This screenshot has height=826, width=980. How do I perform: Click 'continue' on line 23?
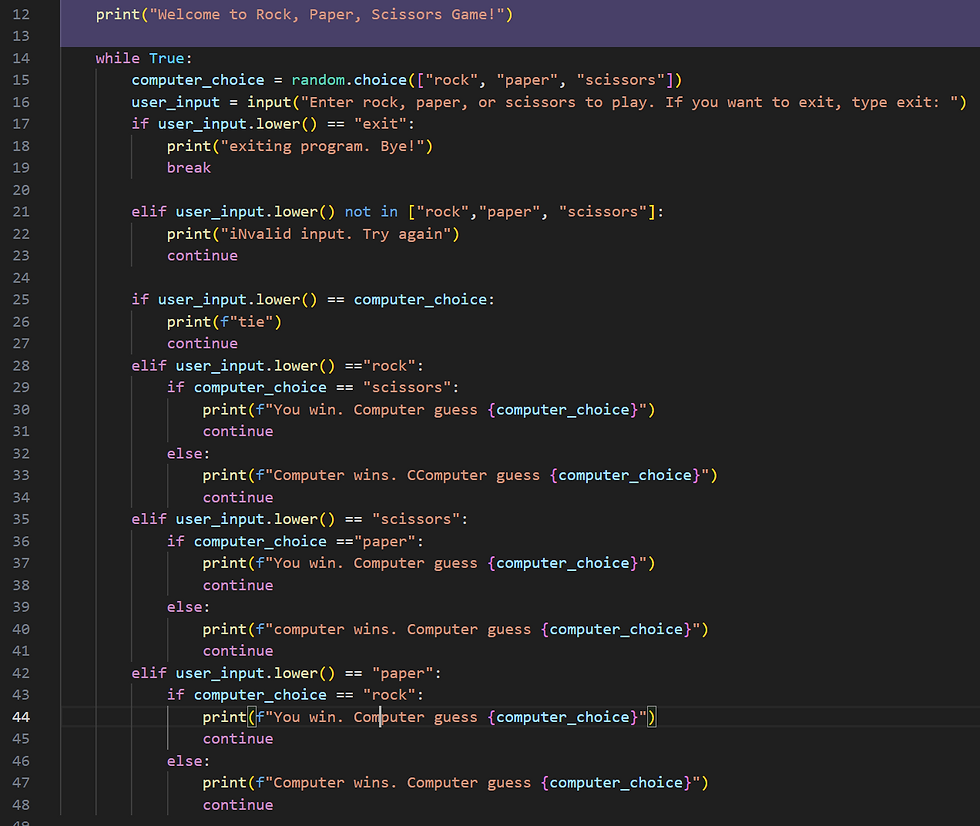(202, 256)
